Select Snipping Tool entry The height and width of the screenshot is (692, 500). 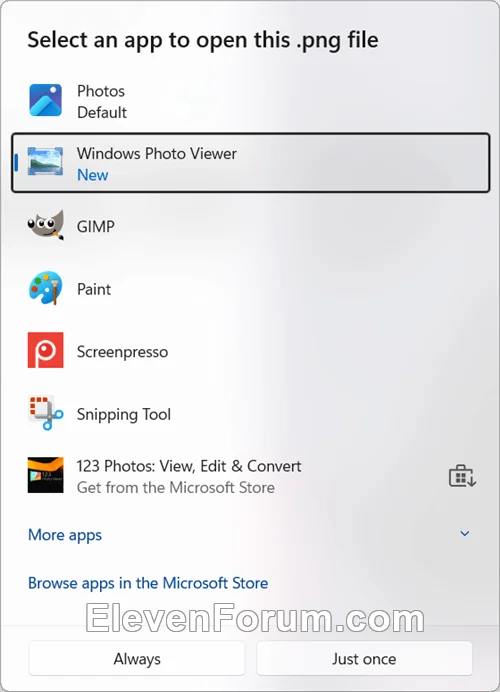(x=250, y=414)
